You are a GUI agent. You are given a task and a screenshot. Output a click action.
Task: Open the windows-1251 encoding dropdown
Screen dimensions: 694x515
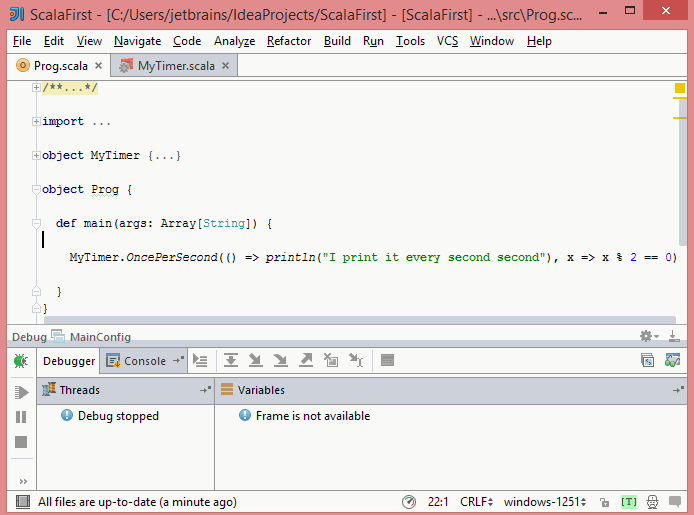(x=545, y=502)
